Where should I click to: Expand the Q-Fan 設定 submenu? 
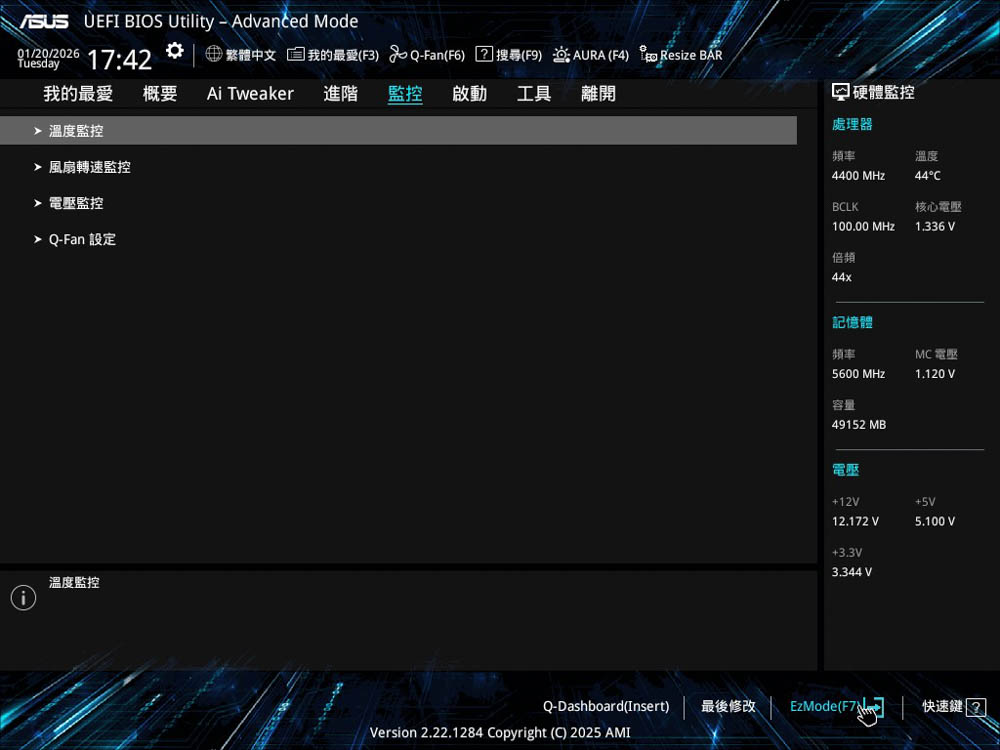[82, 240]
